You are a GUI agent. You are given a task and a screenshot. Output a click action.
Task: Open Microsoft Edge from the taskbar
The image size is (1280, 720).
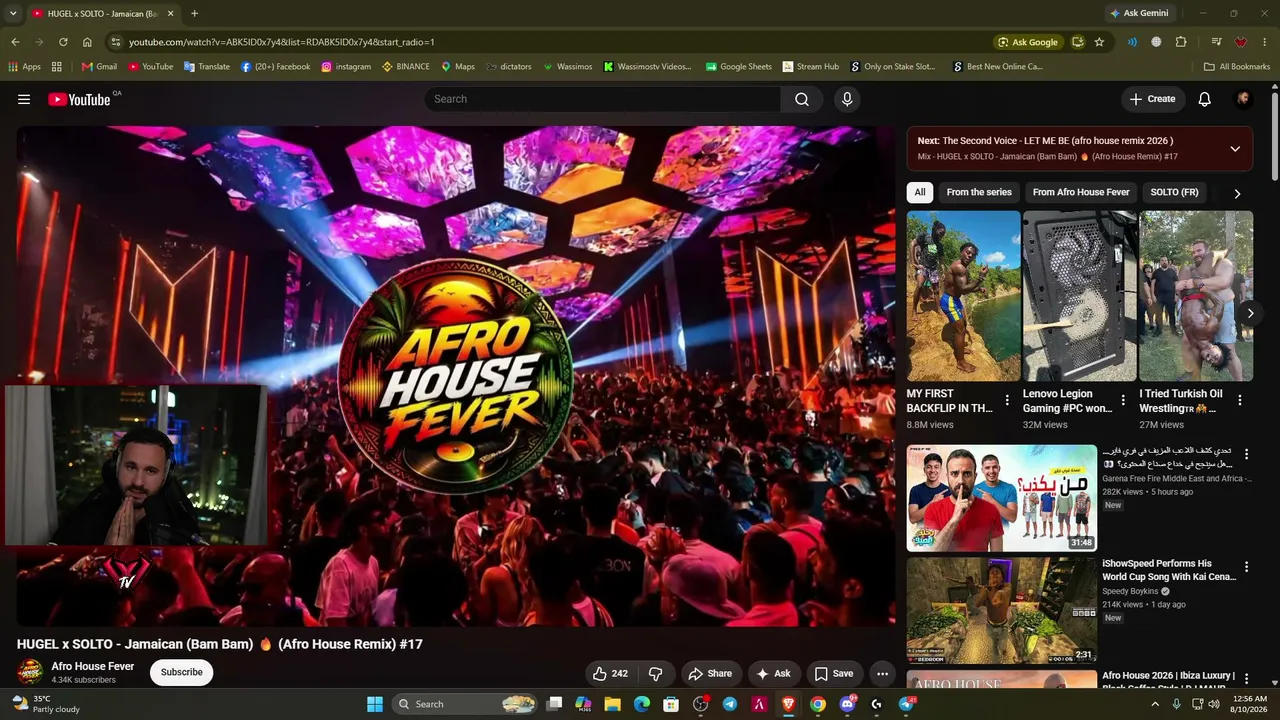642,704
